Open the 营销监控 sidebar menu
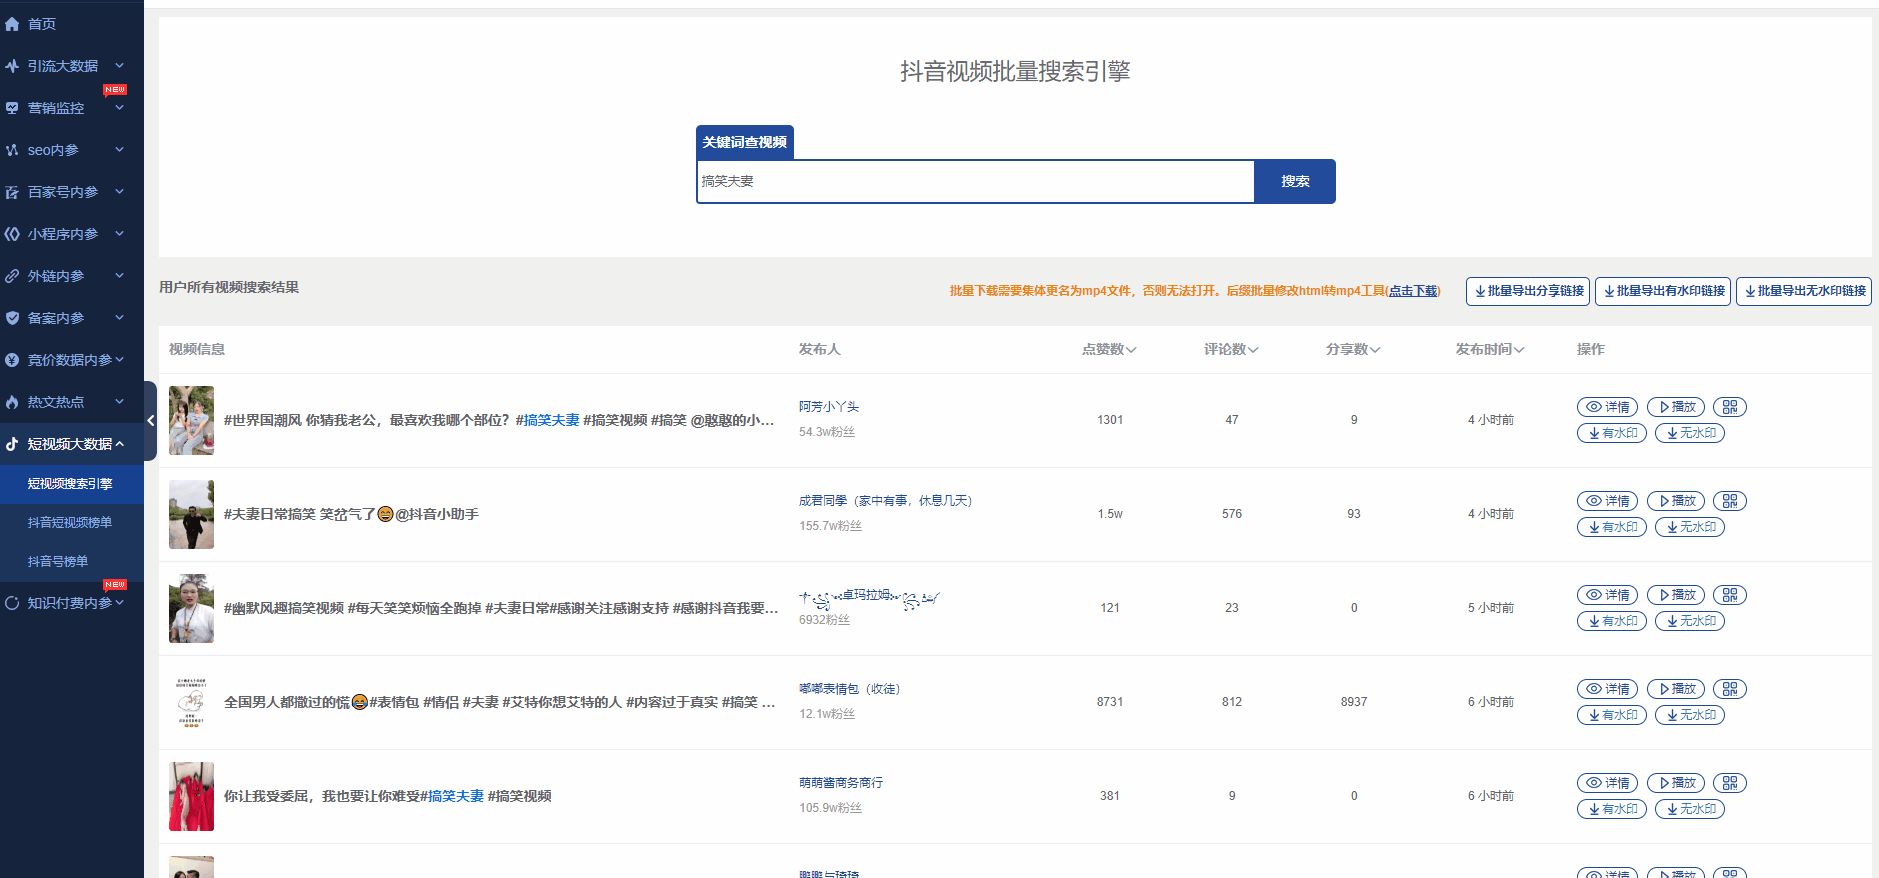1879x878 pixels. tap(72, 108)
